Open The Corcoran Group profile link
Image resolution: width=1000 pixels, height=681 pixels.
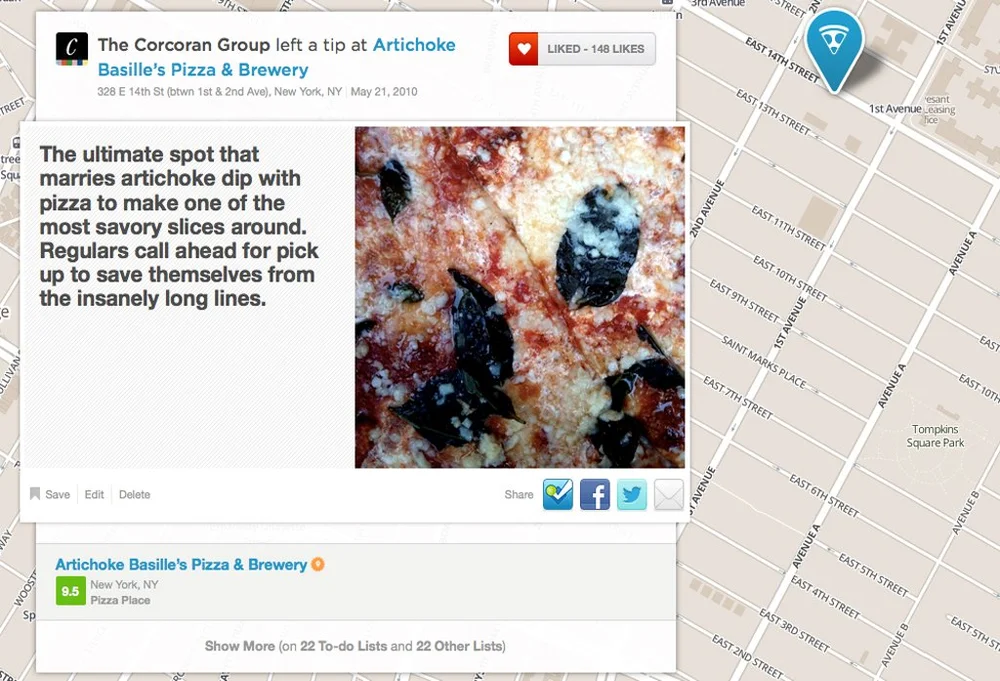(x=184, y=45)
